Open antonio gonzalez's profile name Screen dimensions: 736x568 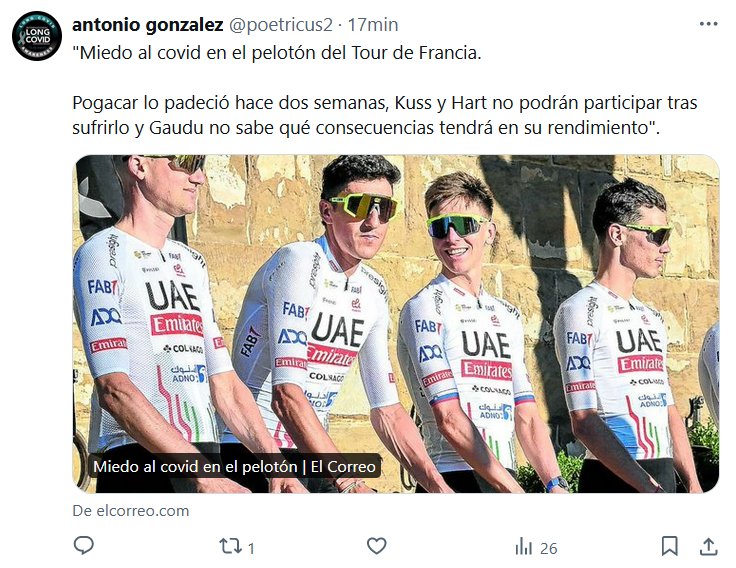[x=147, y=24]
